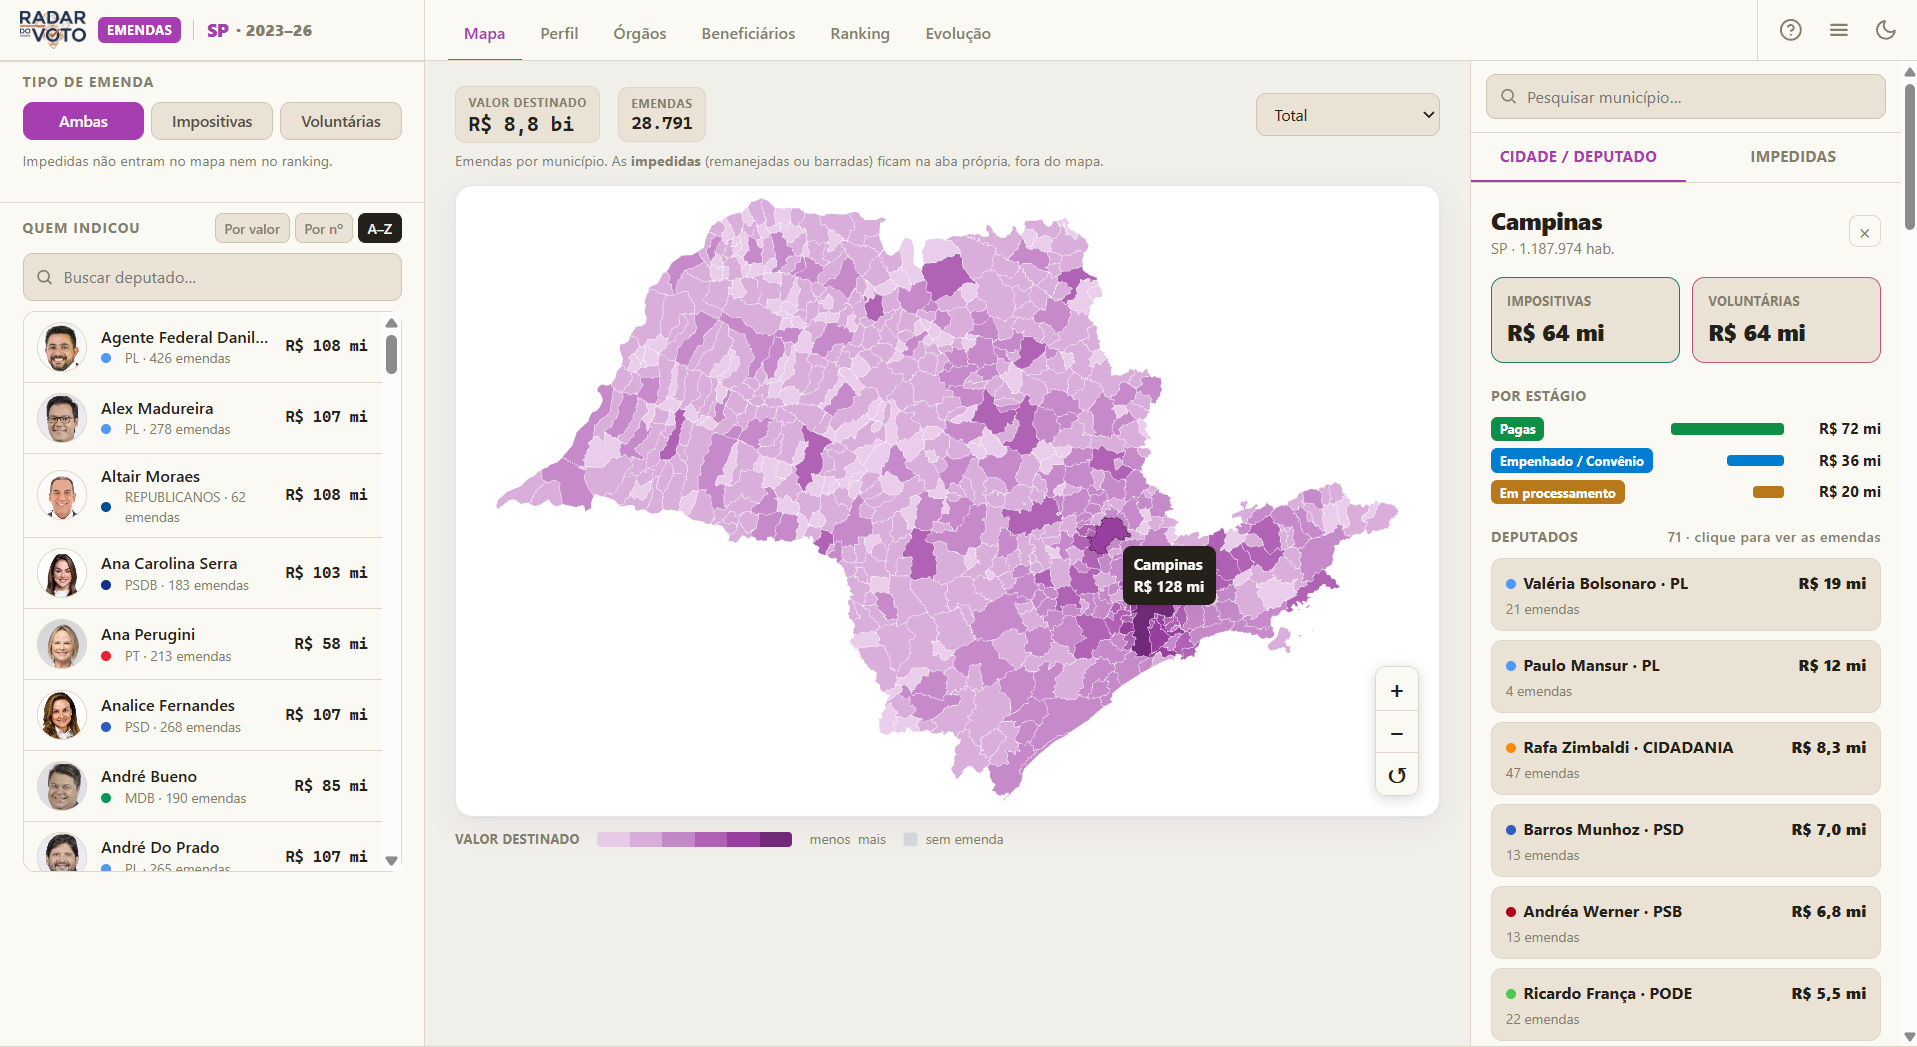Click the Radar do Voto logo
This screenshot has height=1047, width=1917.
tap(53, 29)
